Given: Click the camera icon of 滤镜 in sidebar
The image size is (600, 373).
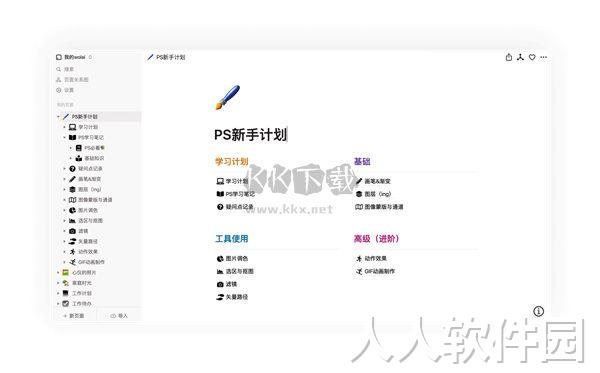Looking at the screenshot, I should [x=72, y=231].
